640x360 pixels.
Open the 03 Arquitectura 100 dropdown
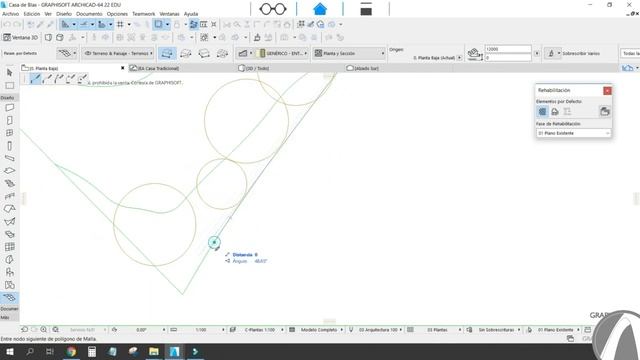click(379, 329)
